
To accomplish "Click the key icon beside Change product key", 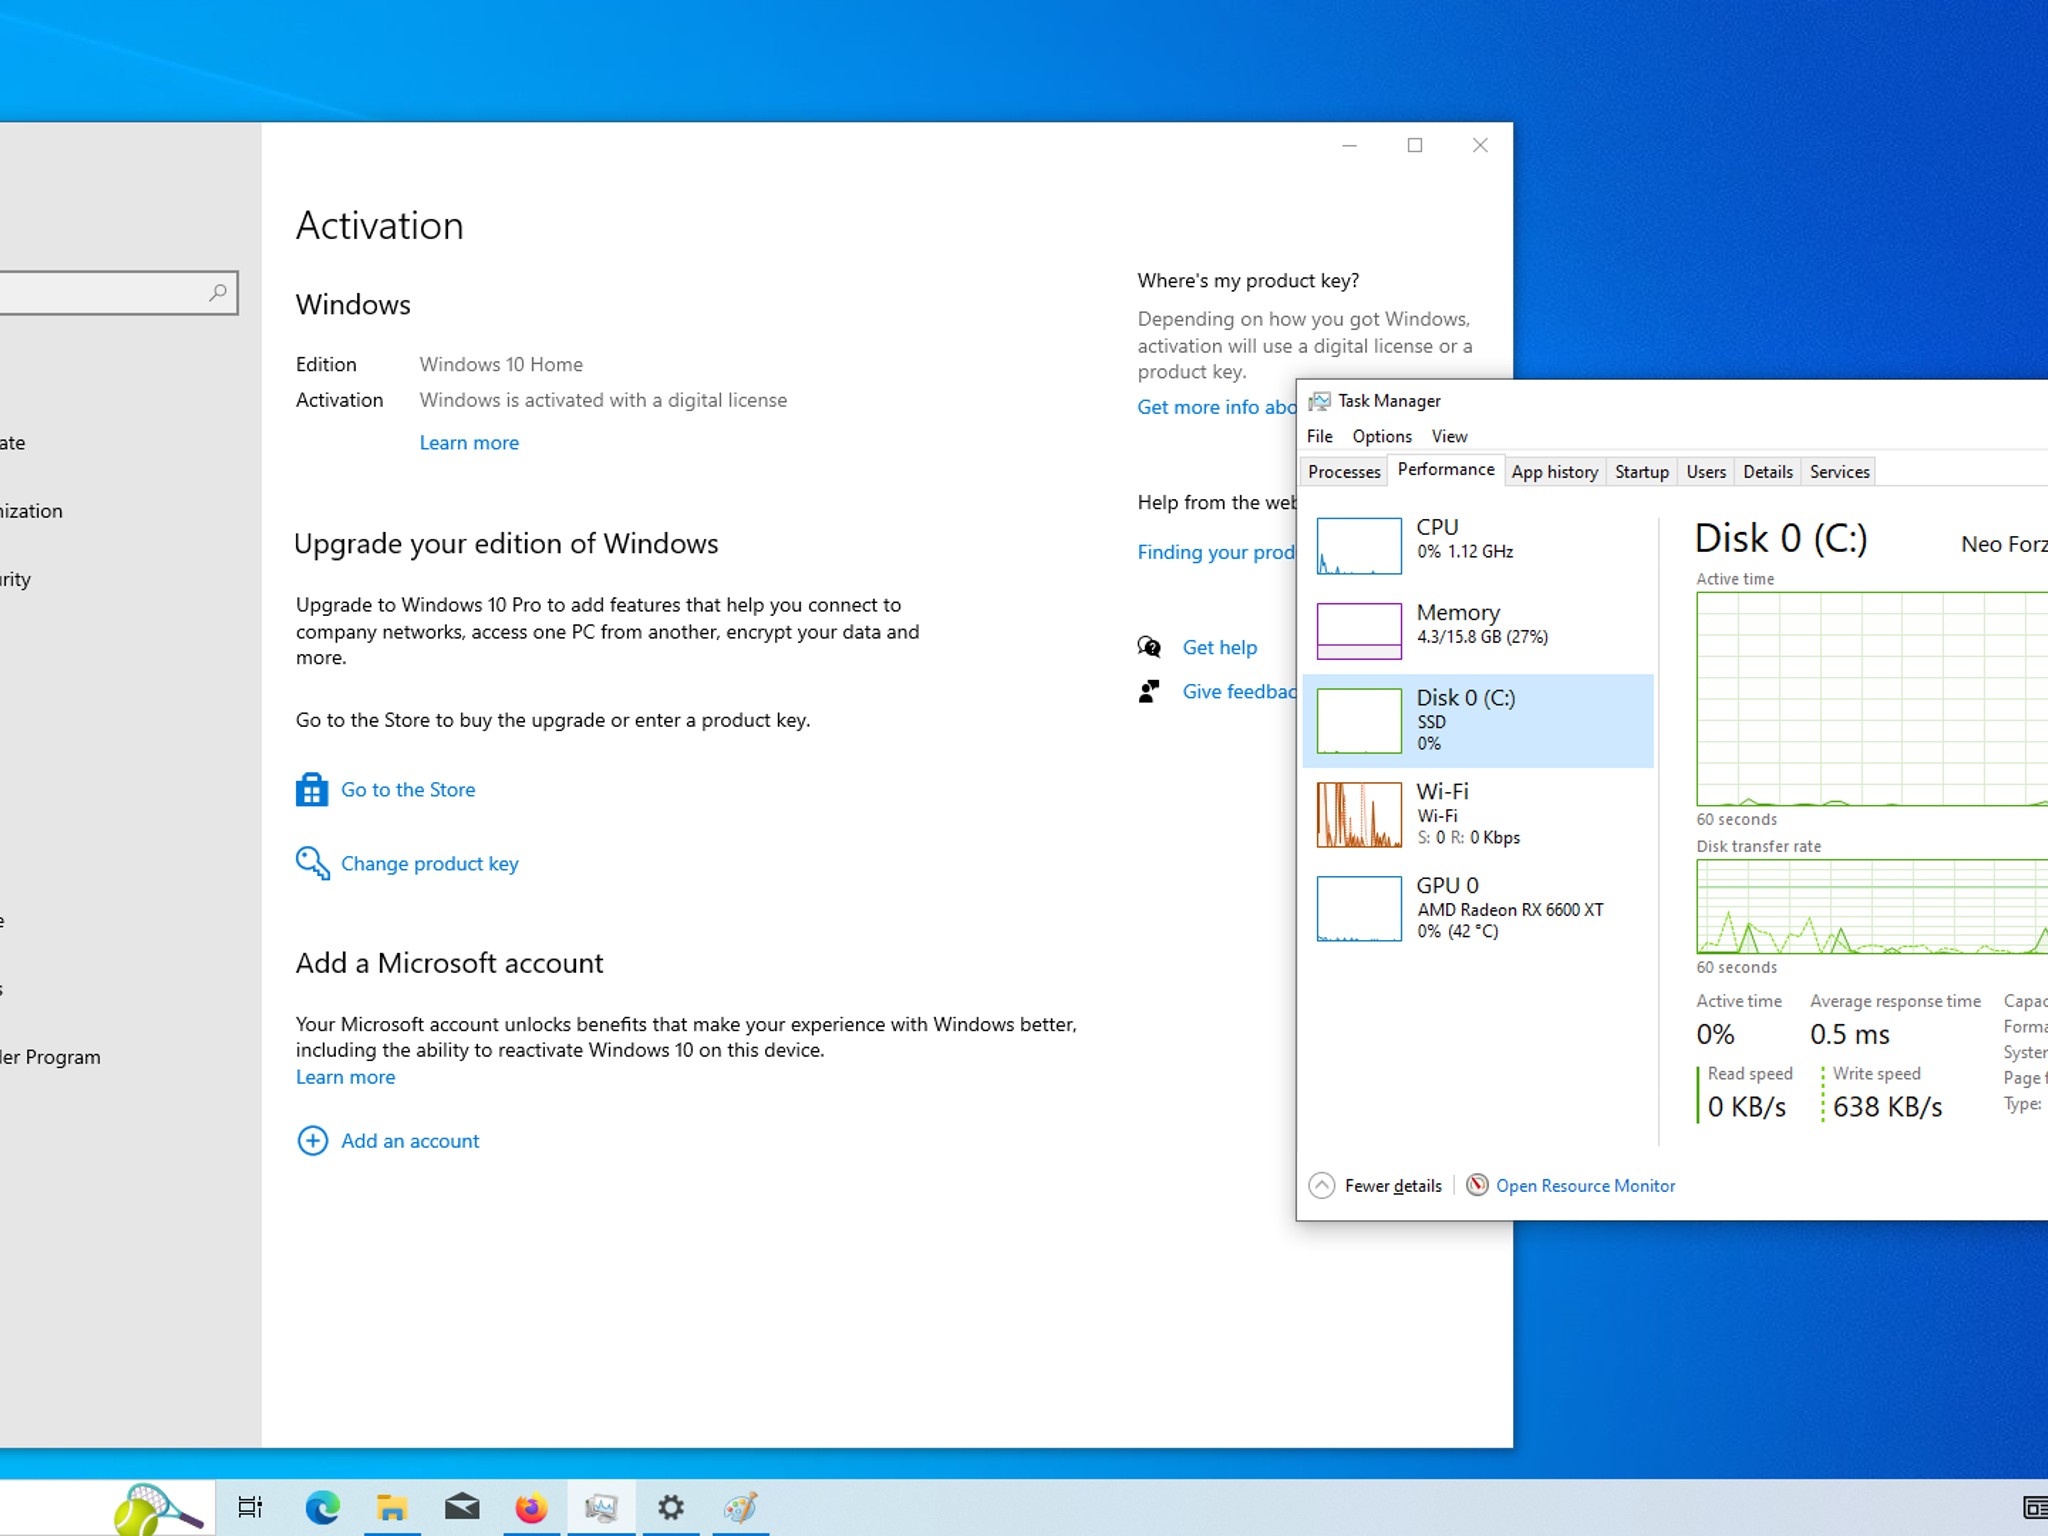I will (x=312, y=863).
